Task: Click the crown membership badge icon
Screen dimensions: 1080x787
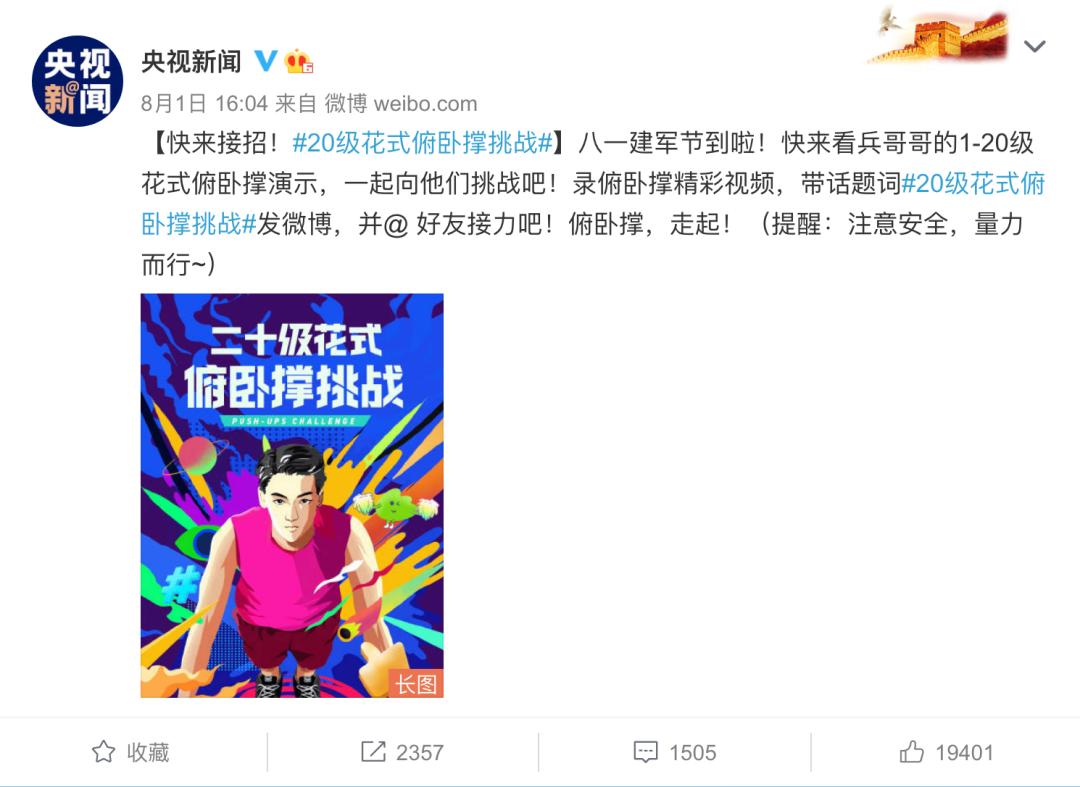Action: [x=299, y=61]
